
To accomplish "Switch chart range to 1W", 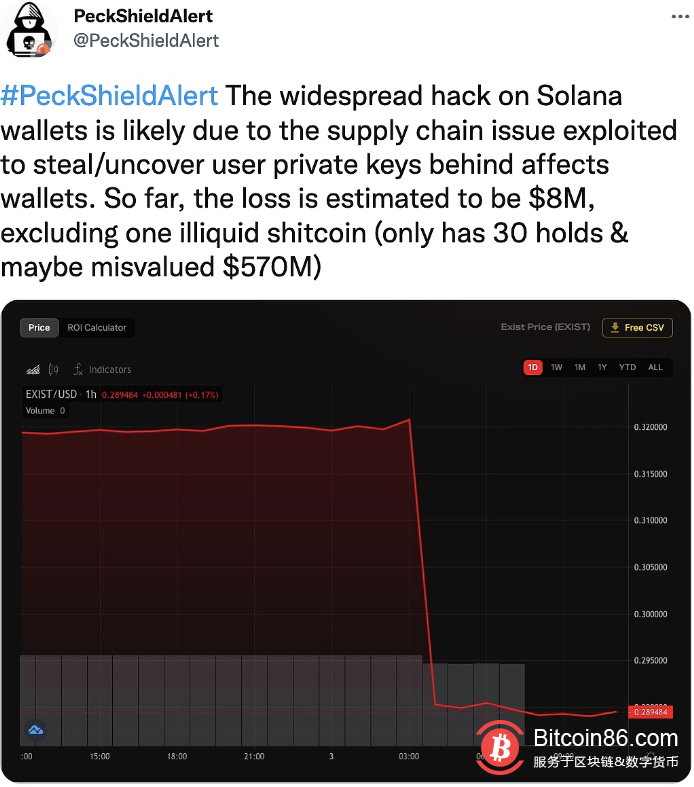I will (556, 367).
